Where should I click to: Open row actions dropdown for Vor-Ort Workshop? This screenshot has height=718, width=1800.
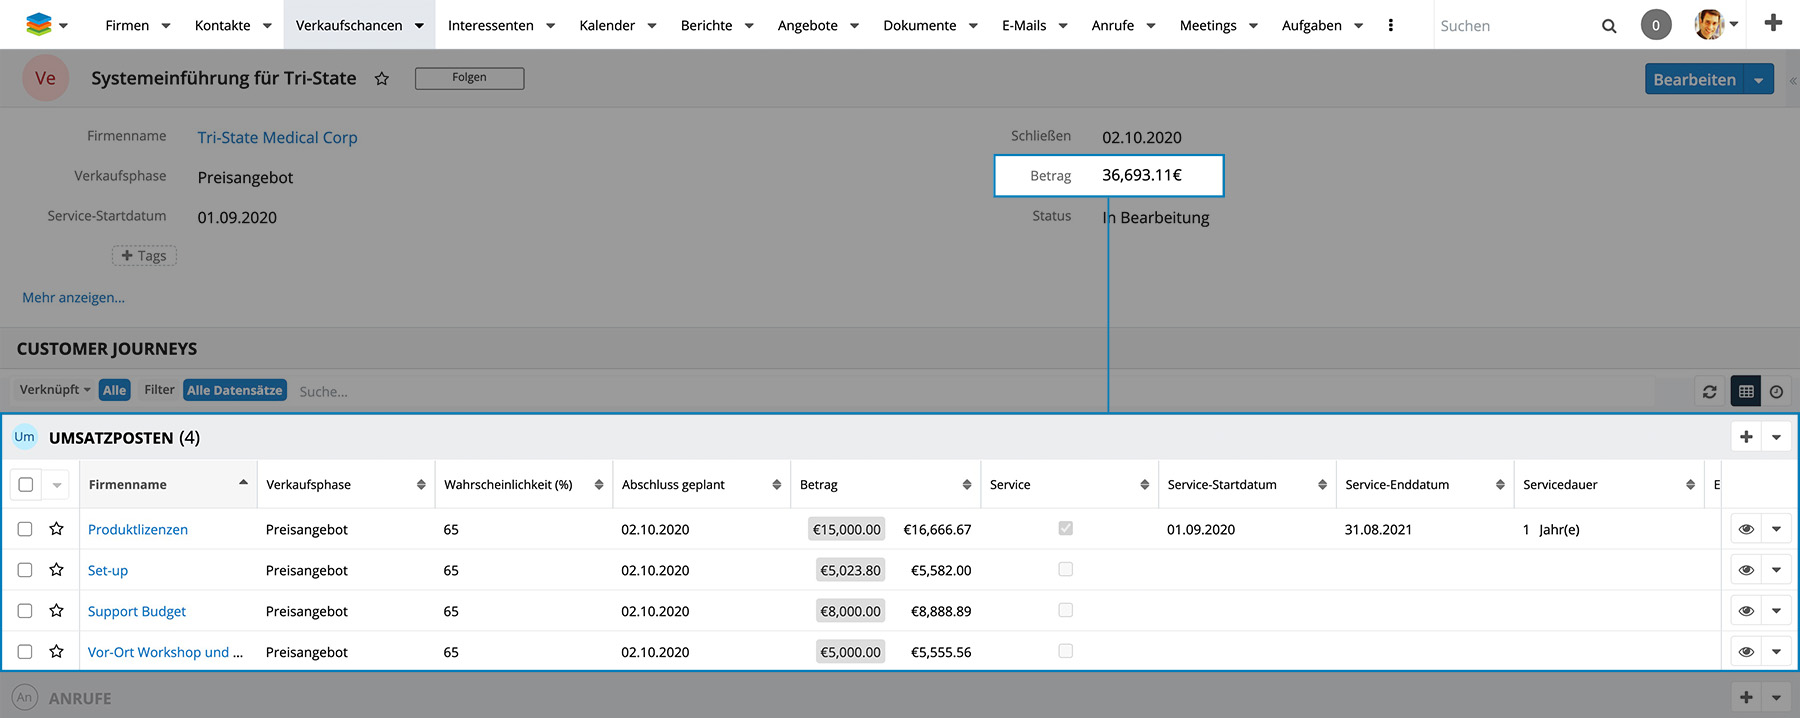1776,652
